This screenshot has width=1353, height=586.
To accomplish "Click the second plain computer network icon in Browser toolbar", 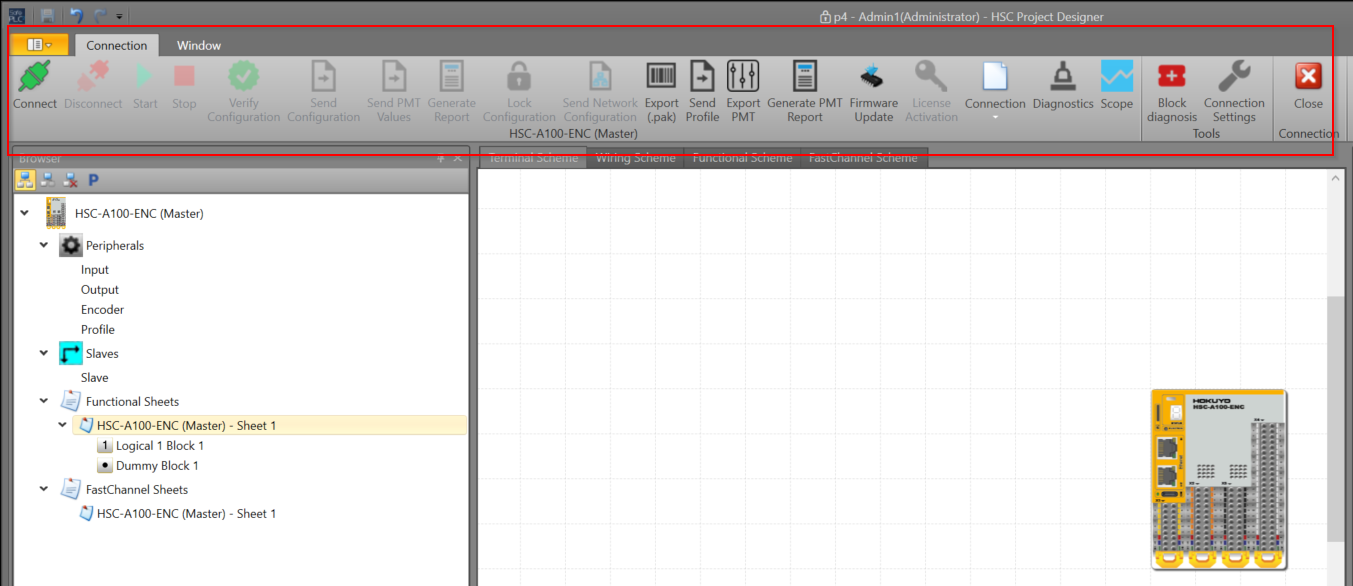I will click(48, 180).
